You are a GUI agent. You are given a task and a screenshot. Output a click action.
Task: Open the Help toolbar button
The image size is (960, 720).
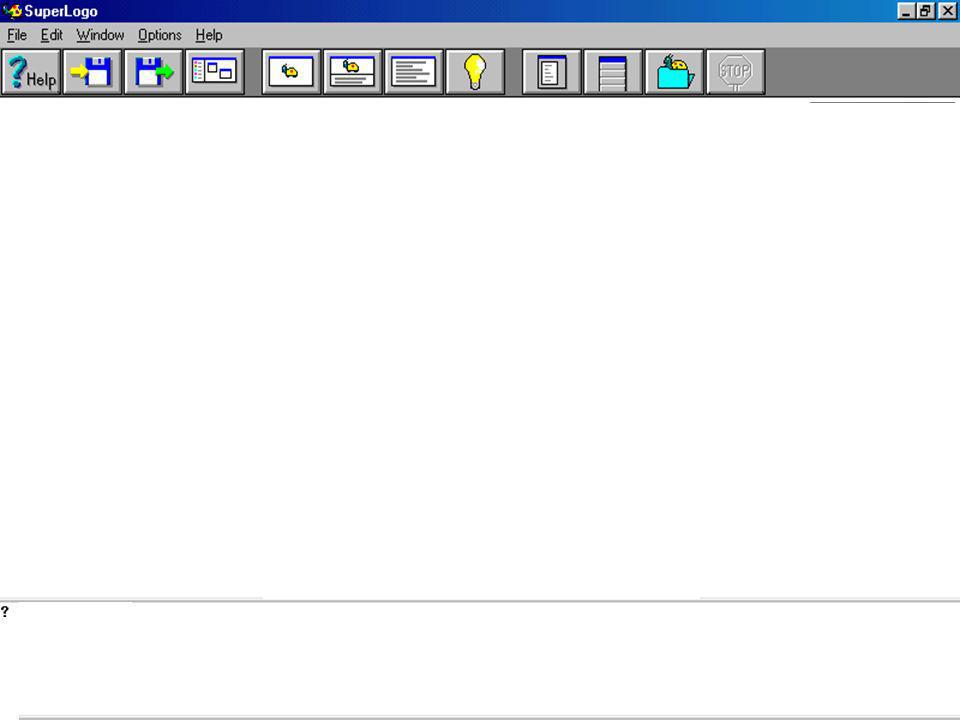coord(31,72)
